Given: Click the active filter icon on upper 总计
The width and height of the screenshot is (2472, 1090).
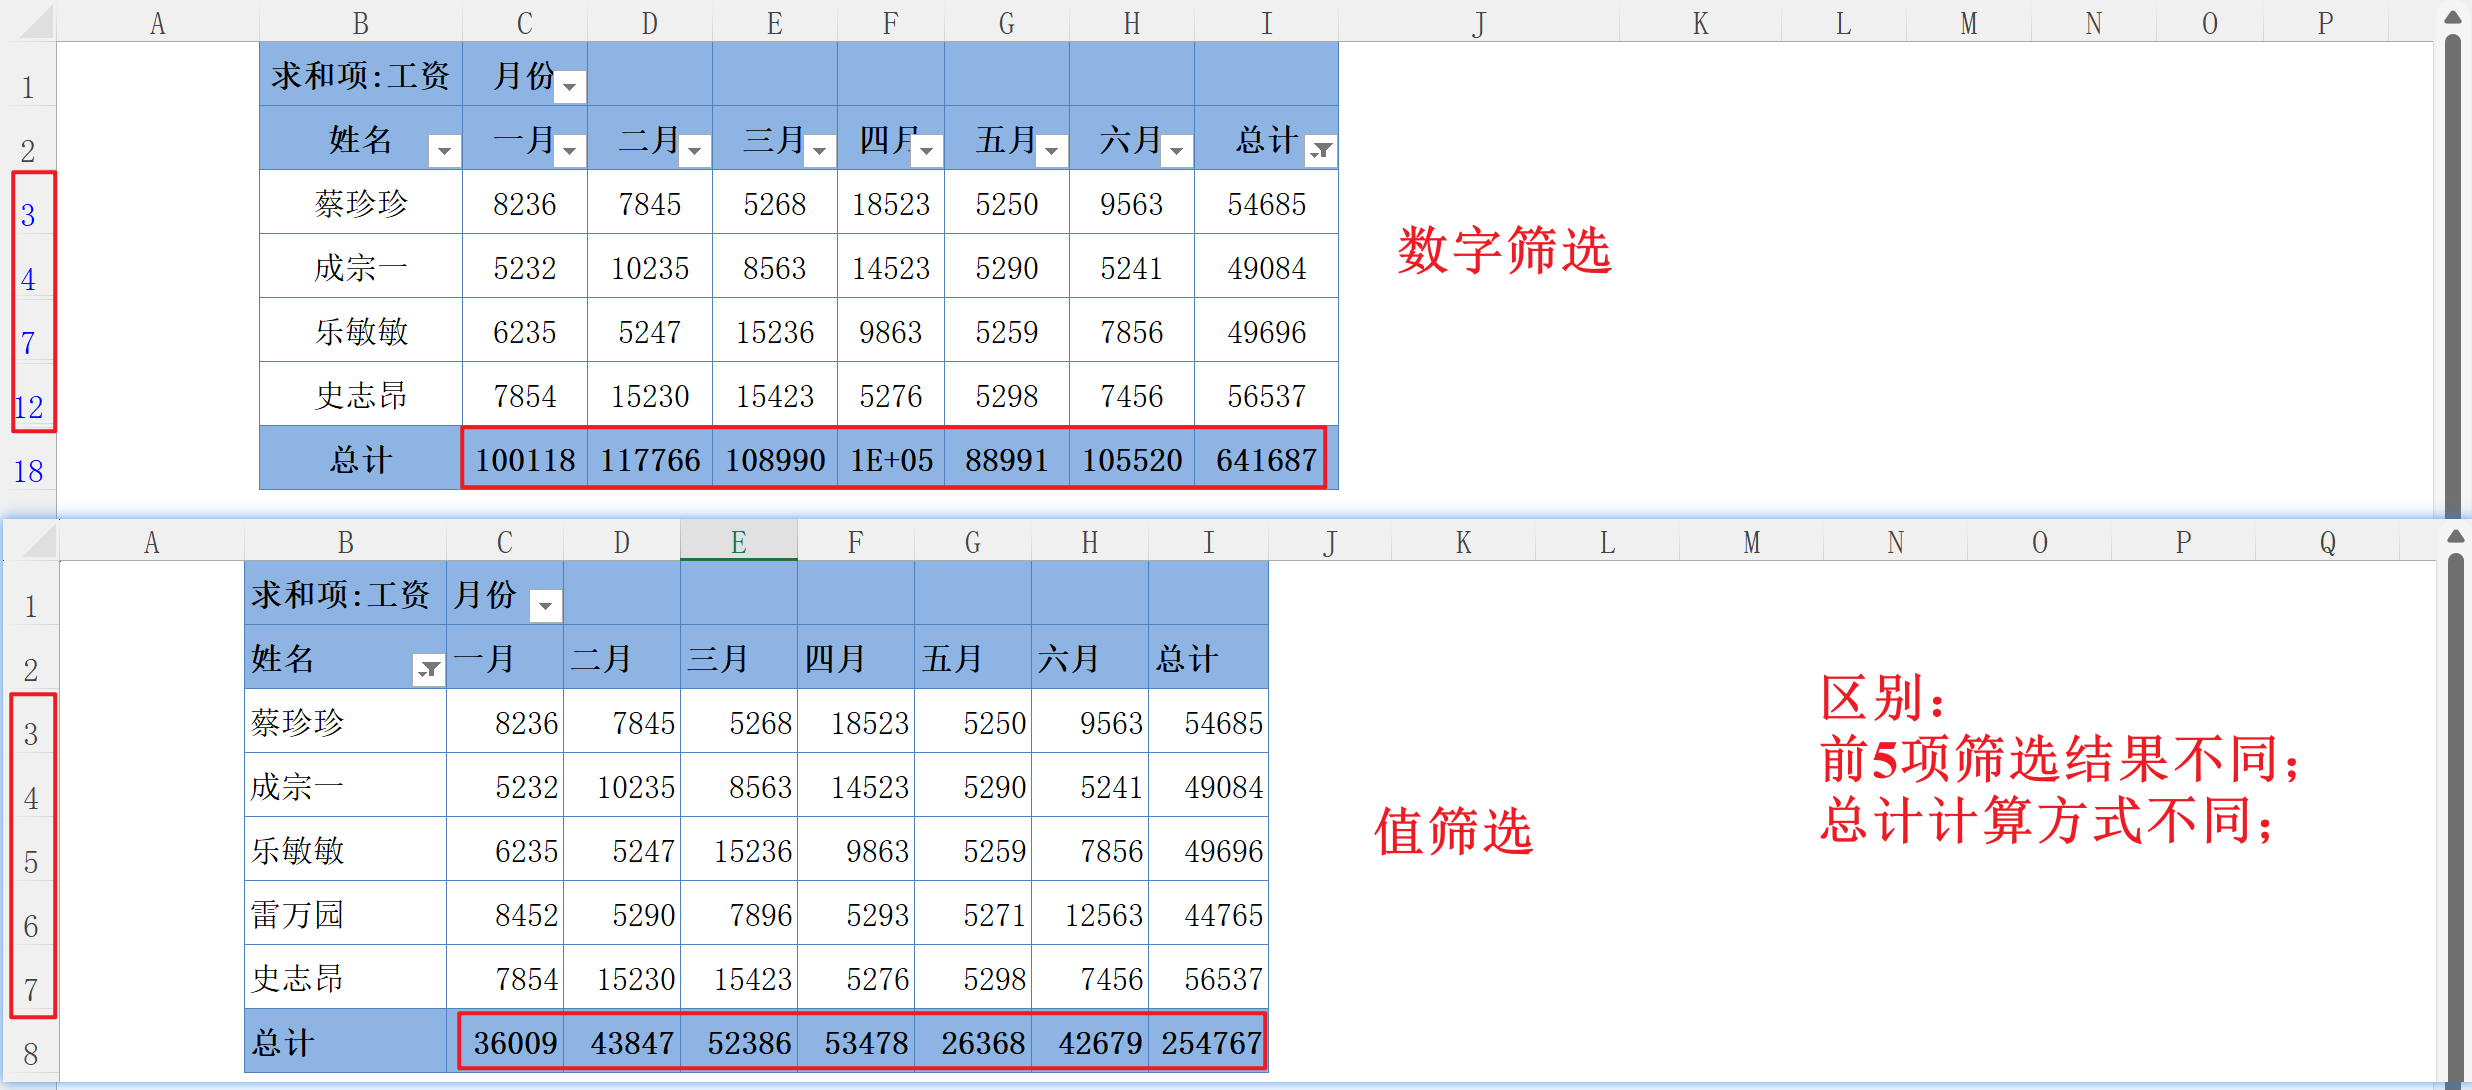Looking at the screenshot, I should [1321, 151].
